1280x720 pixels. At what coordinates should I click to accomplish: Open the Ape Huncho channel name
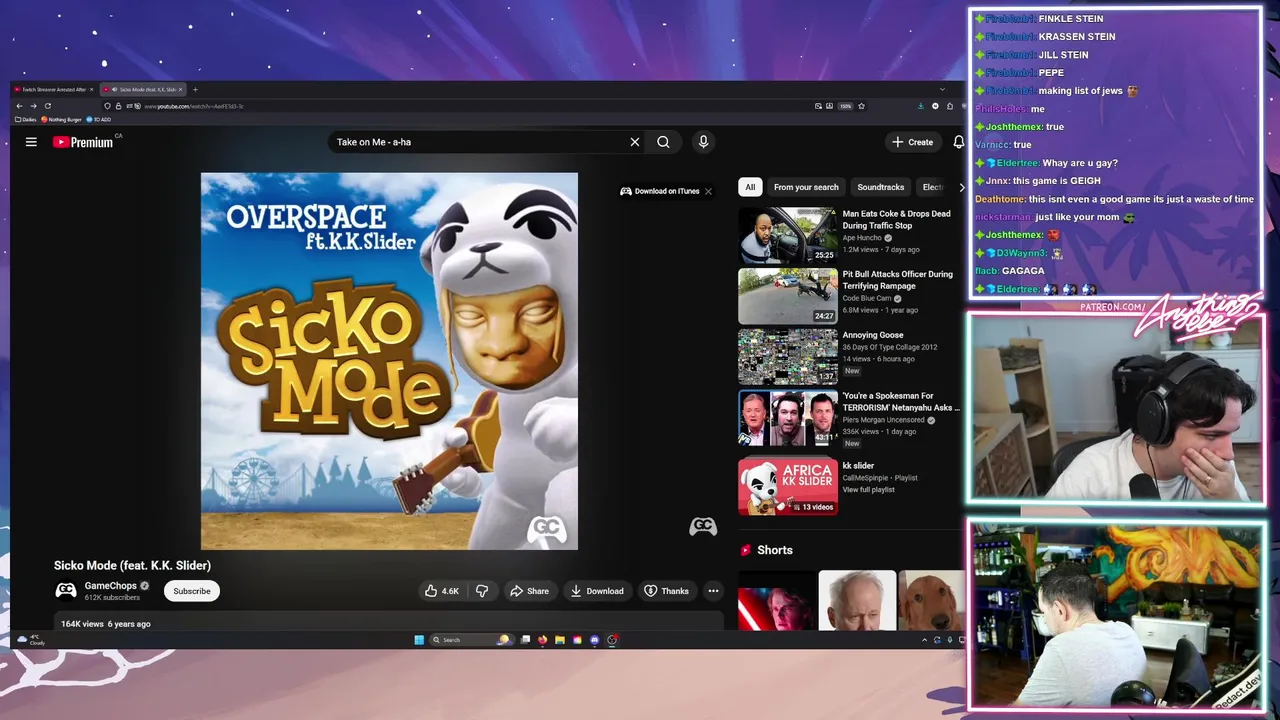(862, 238)
